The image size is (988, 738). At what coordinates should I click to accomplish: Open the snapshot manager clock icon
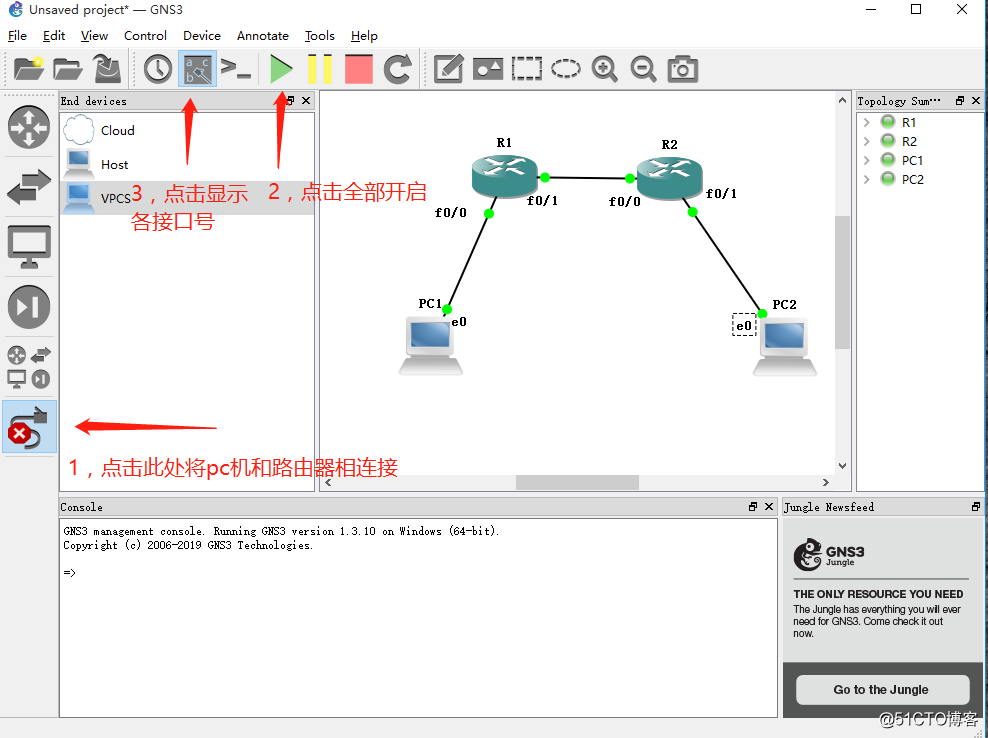click(158, 69)
